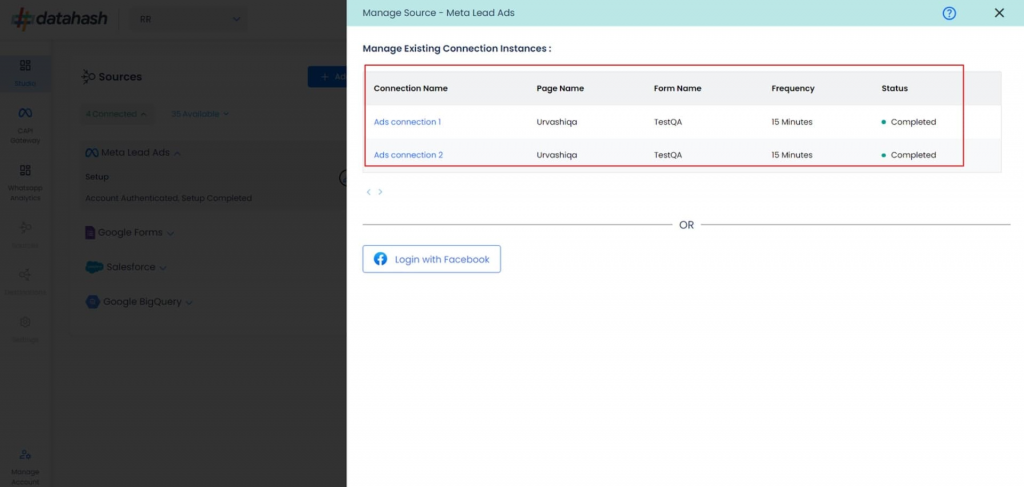This screenshot has width=1024, height=487.
Task: Open Ads connection 2 link
Action: coord(408,155)
